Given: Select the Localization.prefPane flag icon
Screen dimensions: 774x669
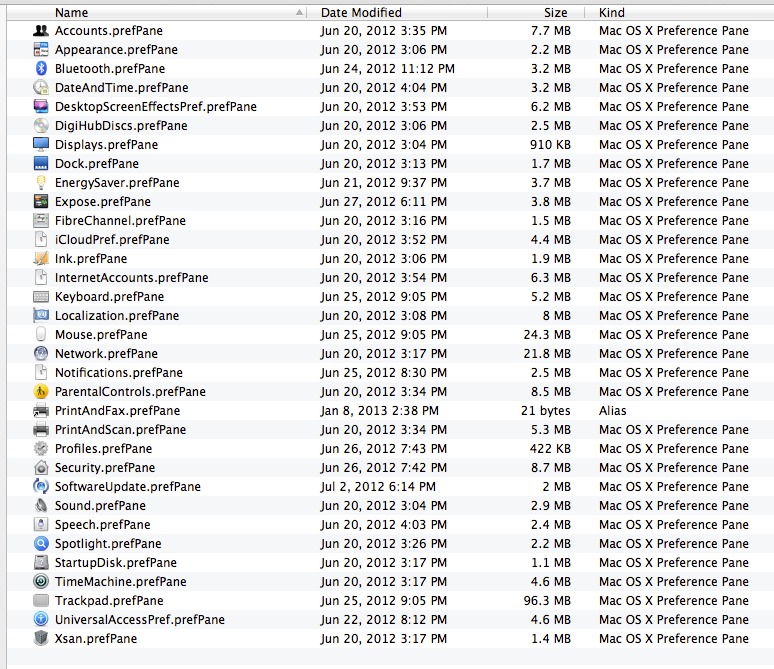Looking at the screenshot, I should coord(41,315).
